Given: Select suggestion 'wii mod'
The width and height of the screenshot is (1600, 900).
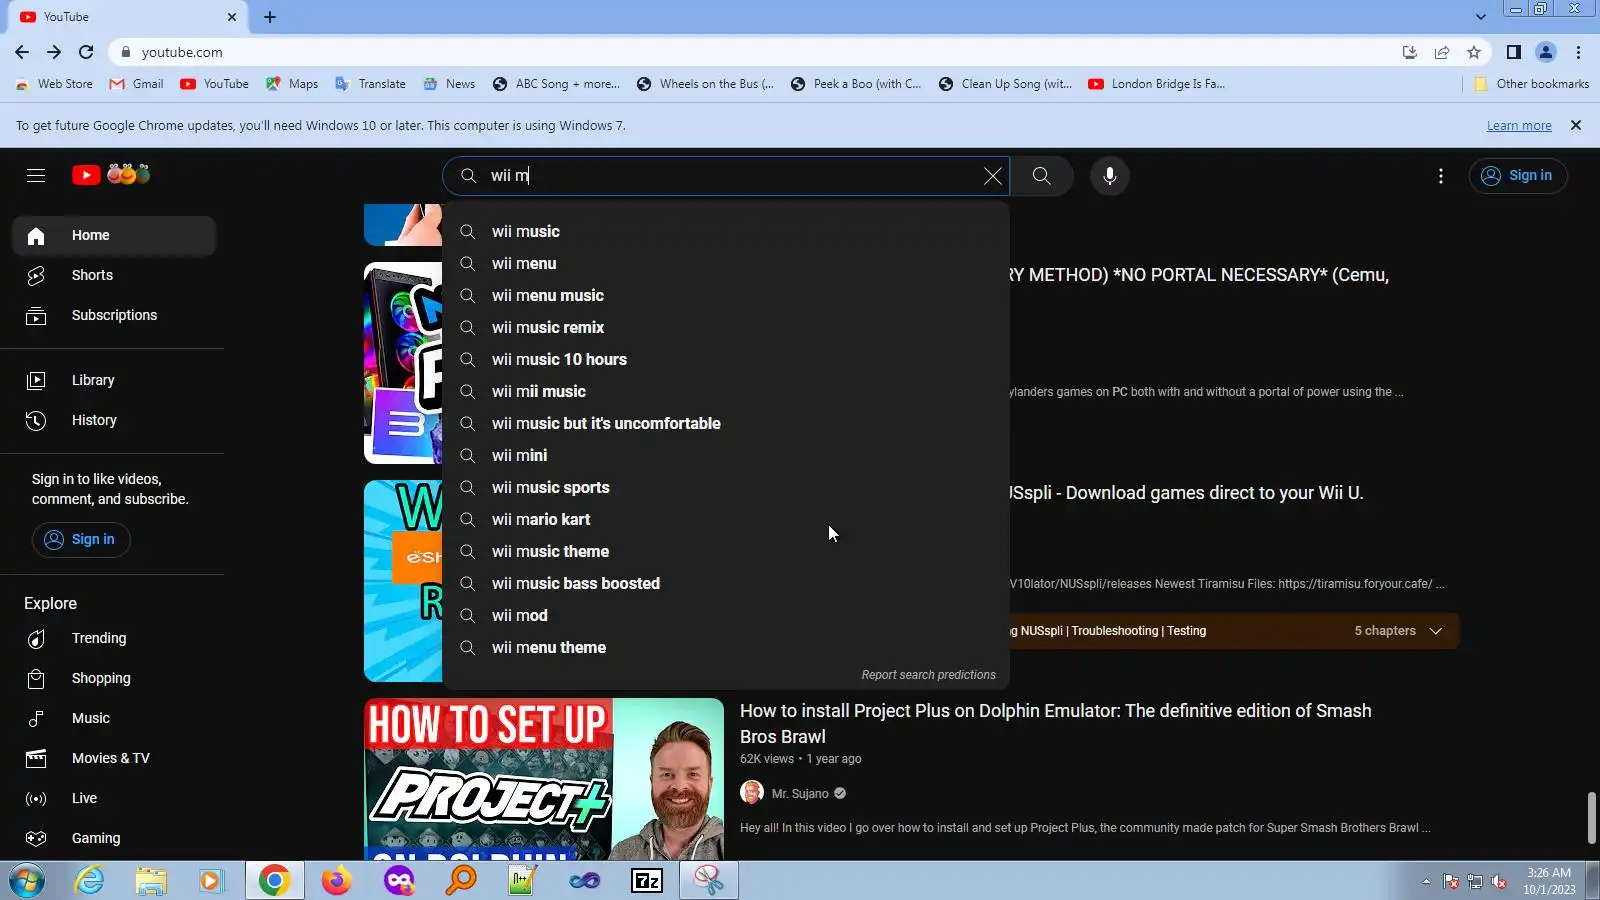Looking at the screenshot, I should (x=726, y=616).
